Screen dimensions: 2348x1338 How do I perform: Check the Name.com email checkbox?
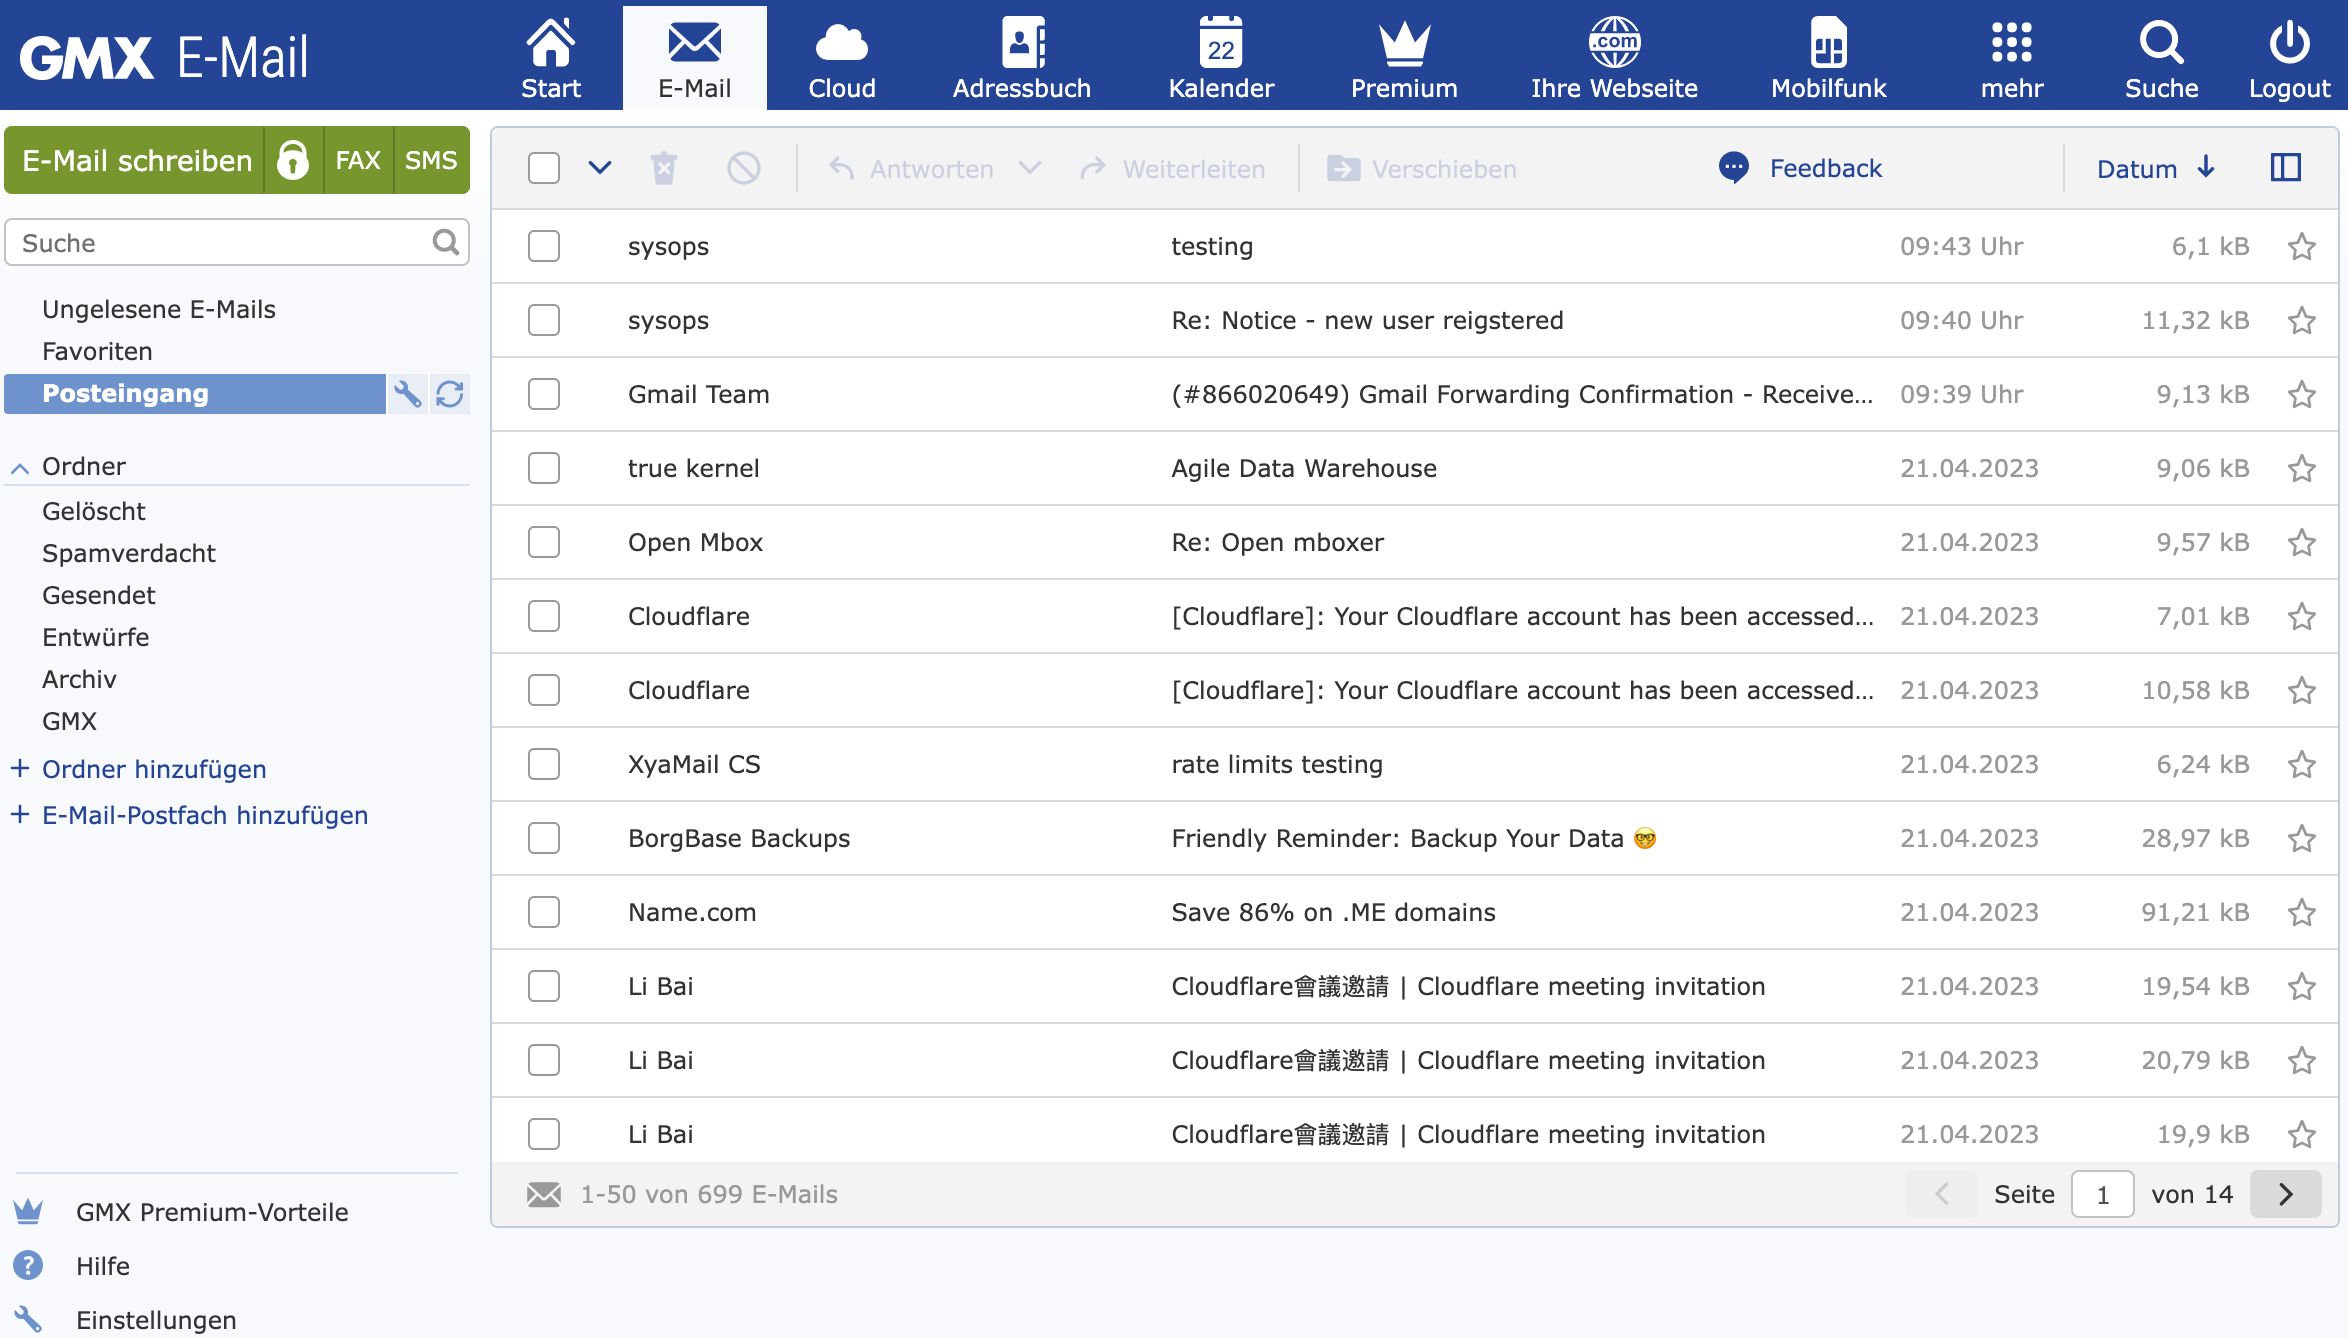[x=544, y=912]
